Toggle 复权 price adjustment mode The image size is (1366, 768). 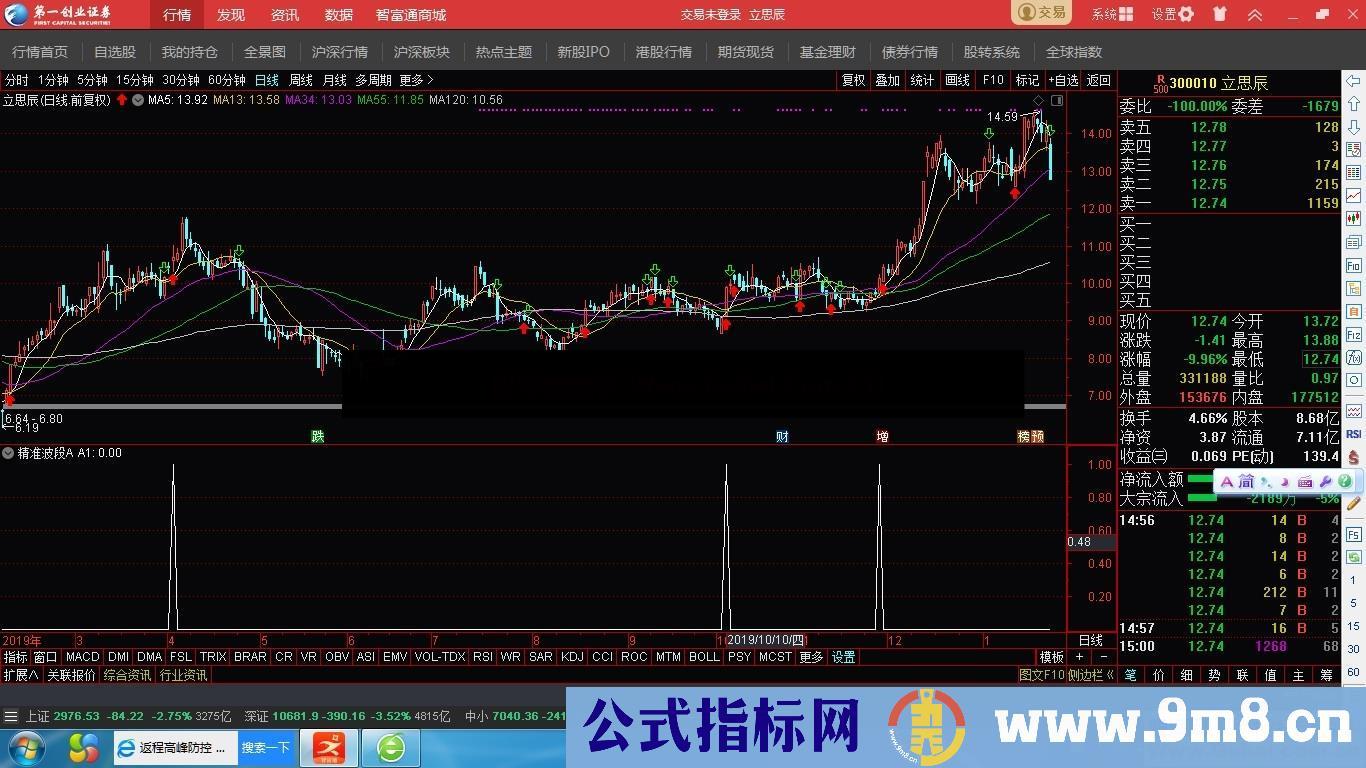(852, 80)
